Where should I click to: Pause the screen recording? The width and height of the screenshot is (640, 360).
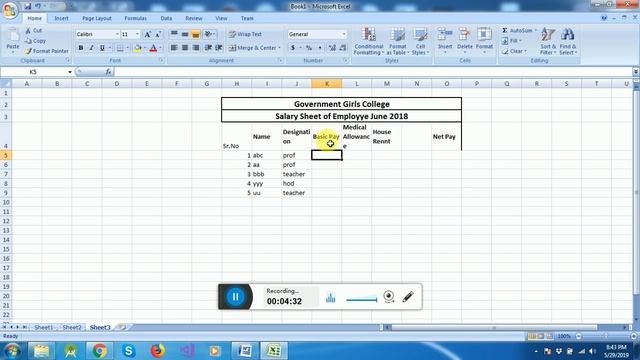pyautogui.click(x=236, y=297)
